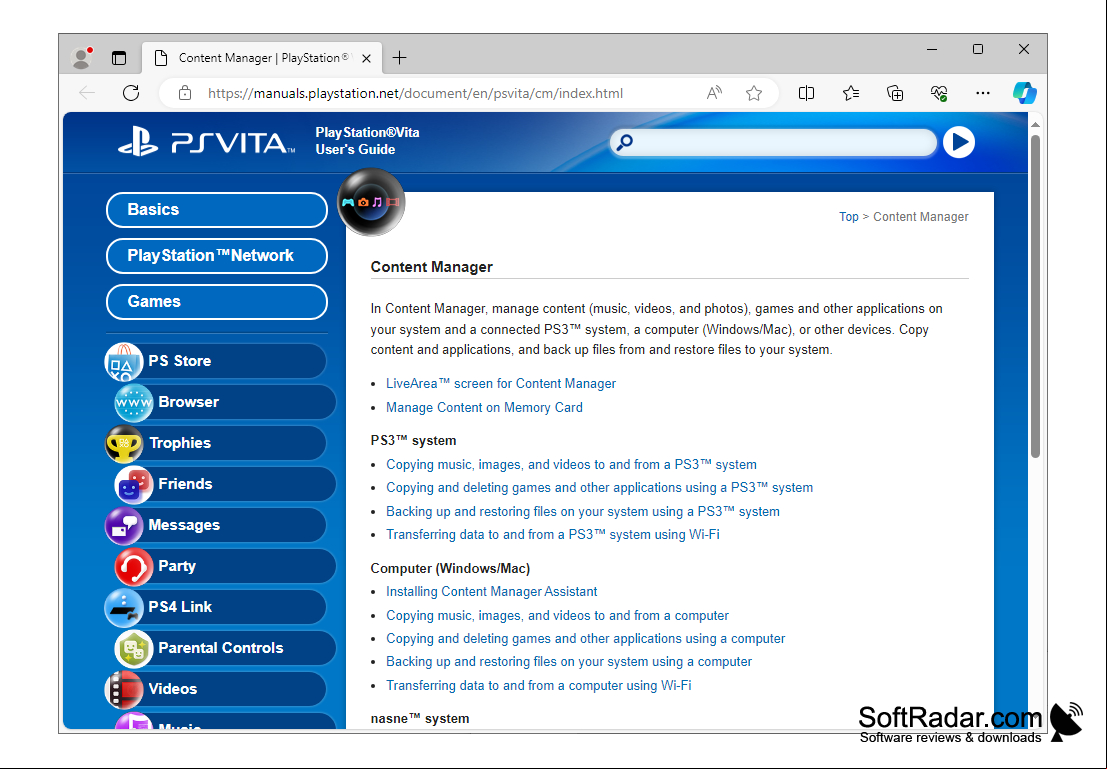
Task: Click the Videos film reel icon
Action: [x=124, y=689]
